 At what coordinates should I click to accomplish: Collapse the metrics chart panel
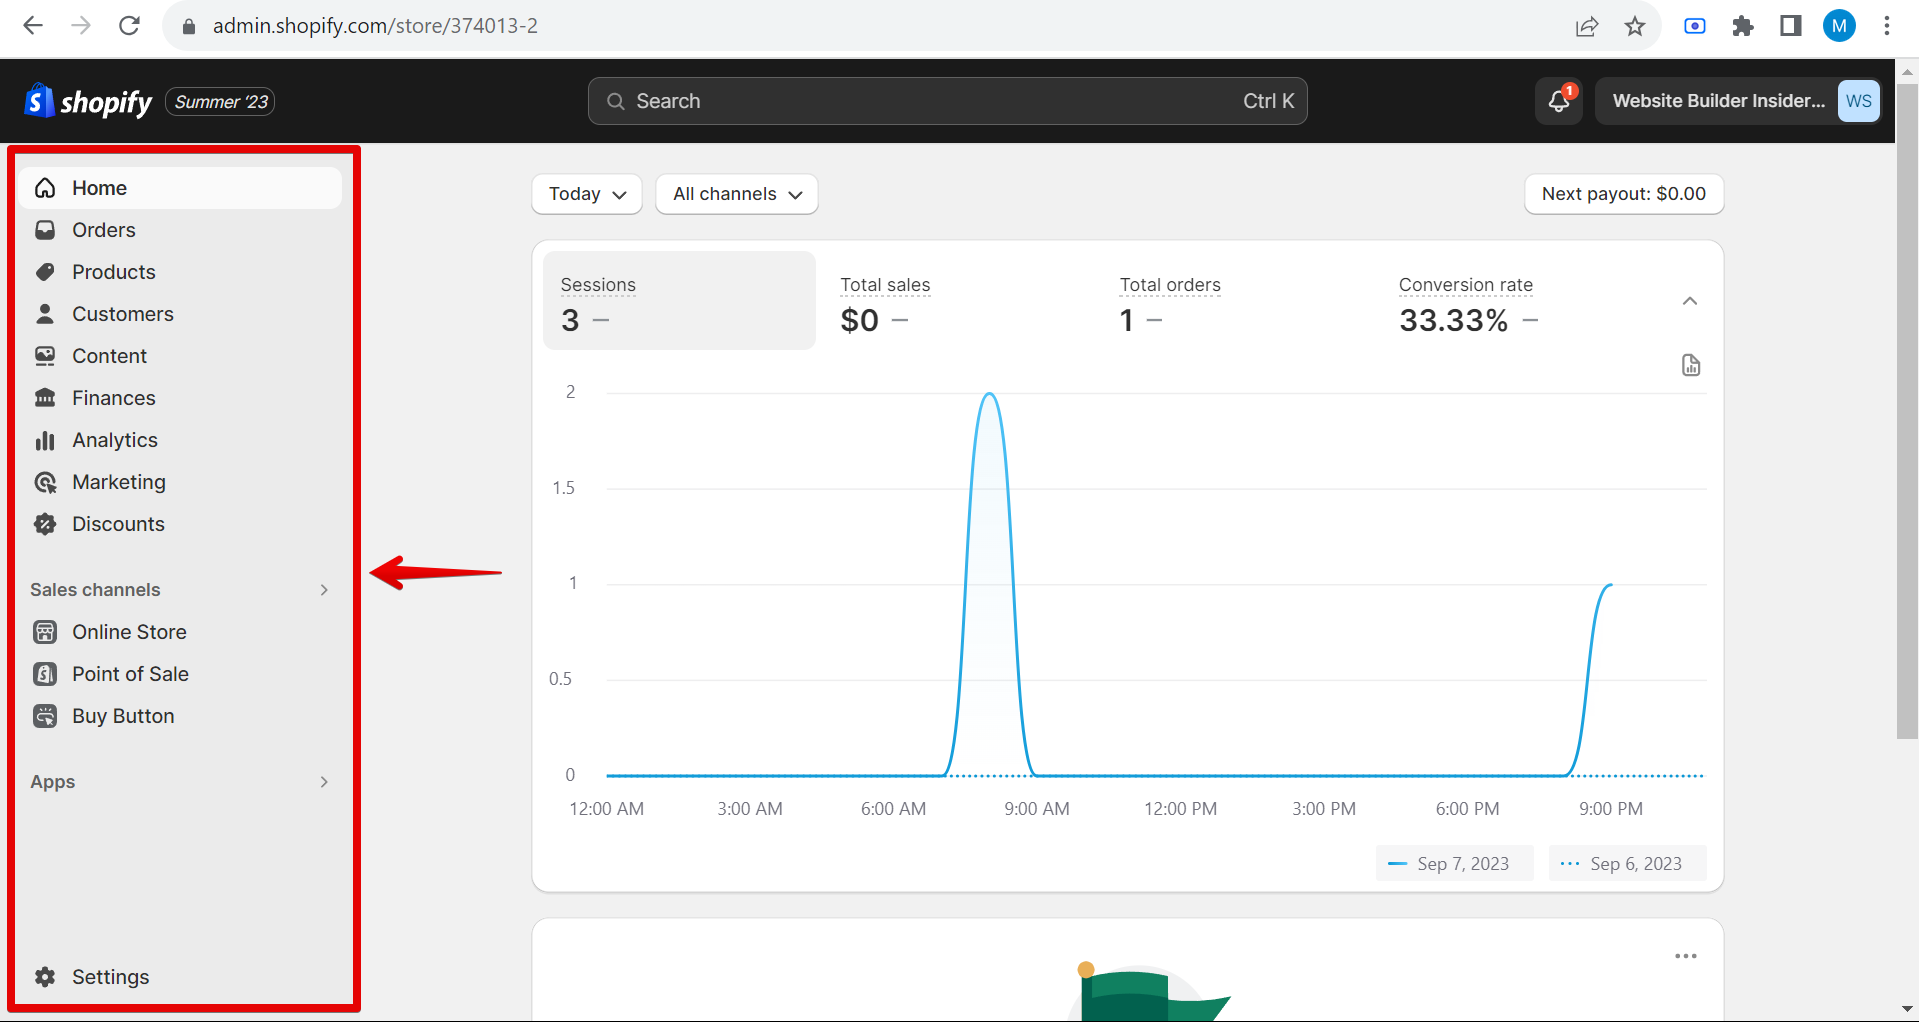coord(1690,301)
